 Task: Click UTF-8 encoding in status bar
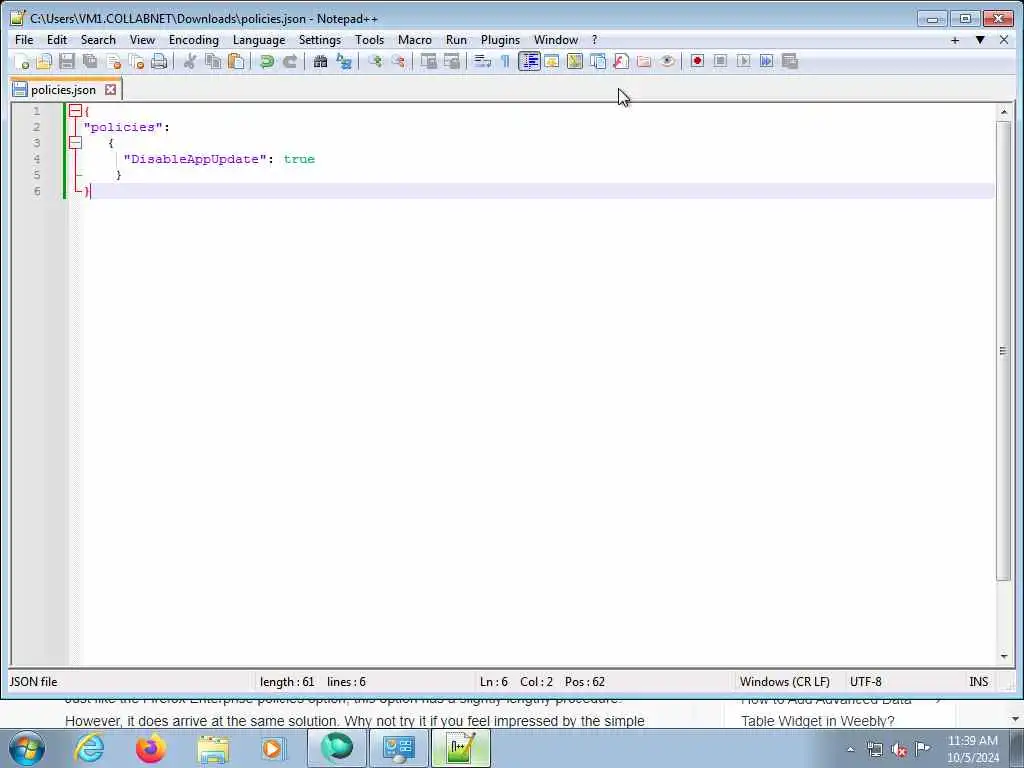pos(865,682)
